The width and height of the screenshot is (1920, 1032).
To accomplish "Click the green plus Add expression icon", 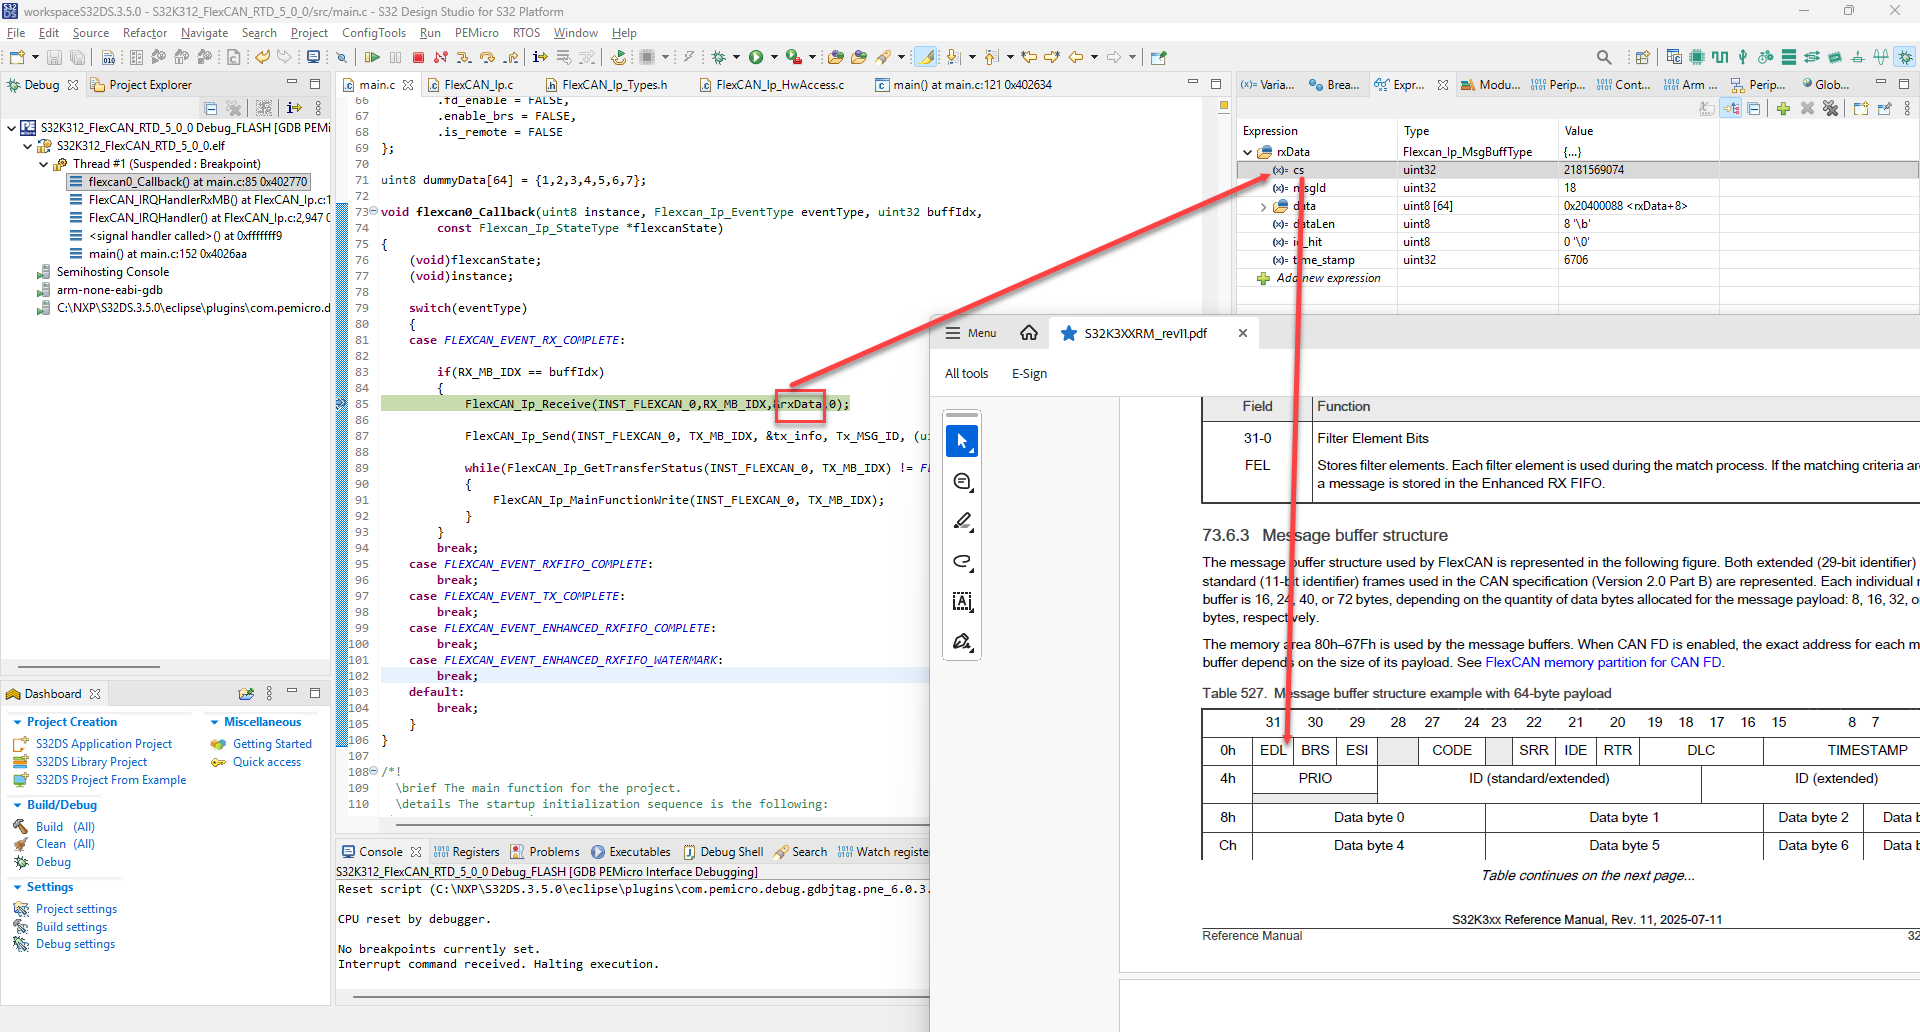I will pos(1783,109).
